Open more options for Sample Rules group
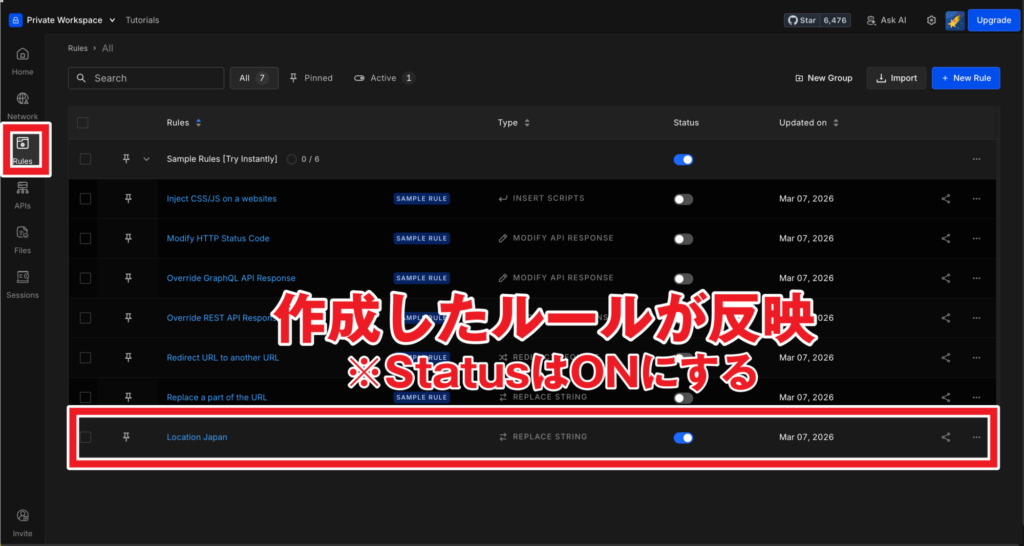1024x546 pixels. tap(976, 159)
